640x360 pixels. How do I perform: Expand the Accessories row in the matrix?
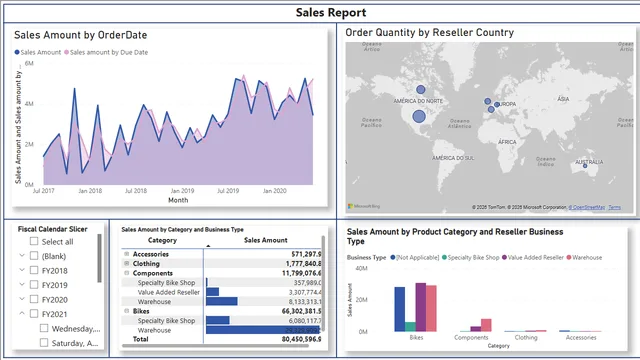pyautogui.click(x=127, y=254)
